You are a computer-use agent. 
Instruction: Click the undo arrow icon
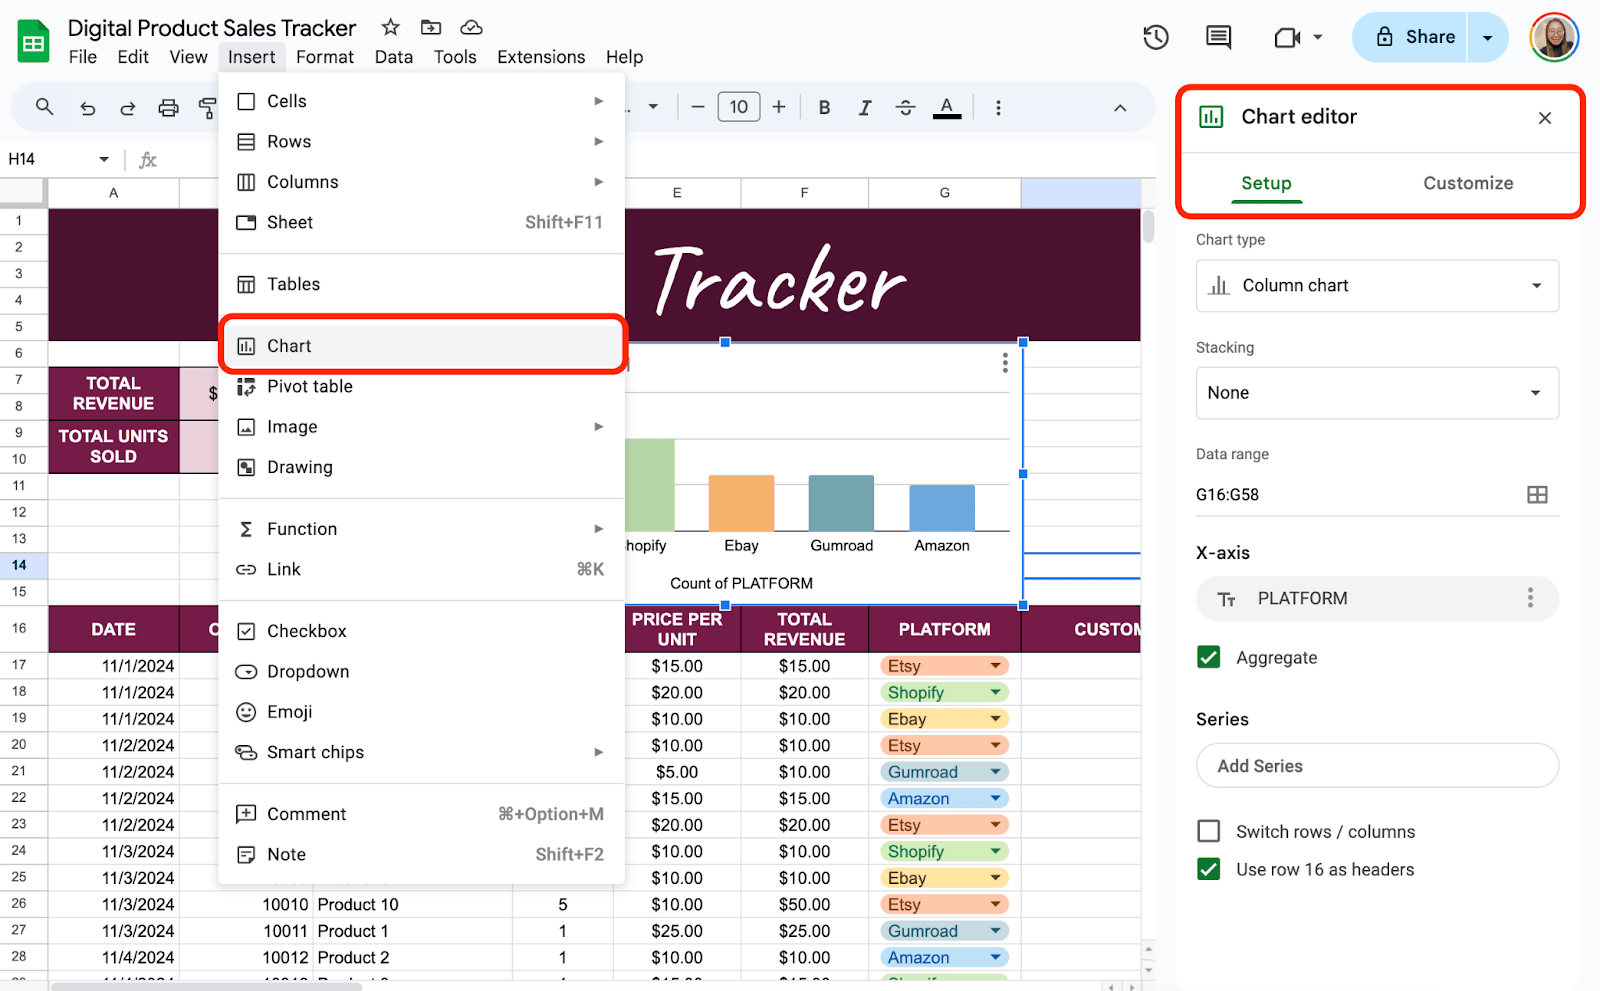tap(88, 108)
